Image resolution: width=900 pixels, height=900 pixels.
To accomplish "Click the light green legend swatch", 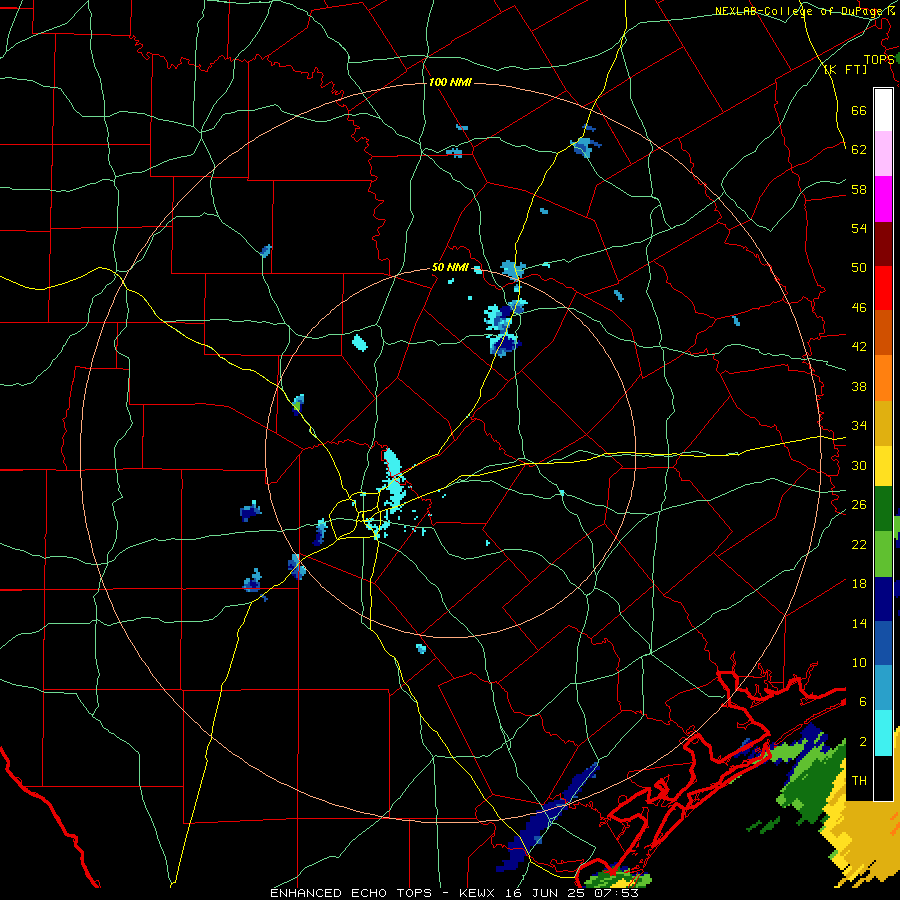I will click(883, 554).
